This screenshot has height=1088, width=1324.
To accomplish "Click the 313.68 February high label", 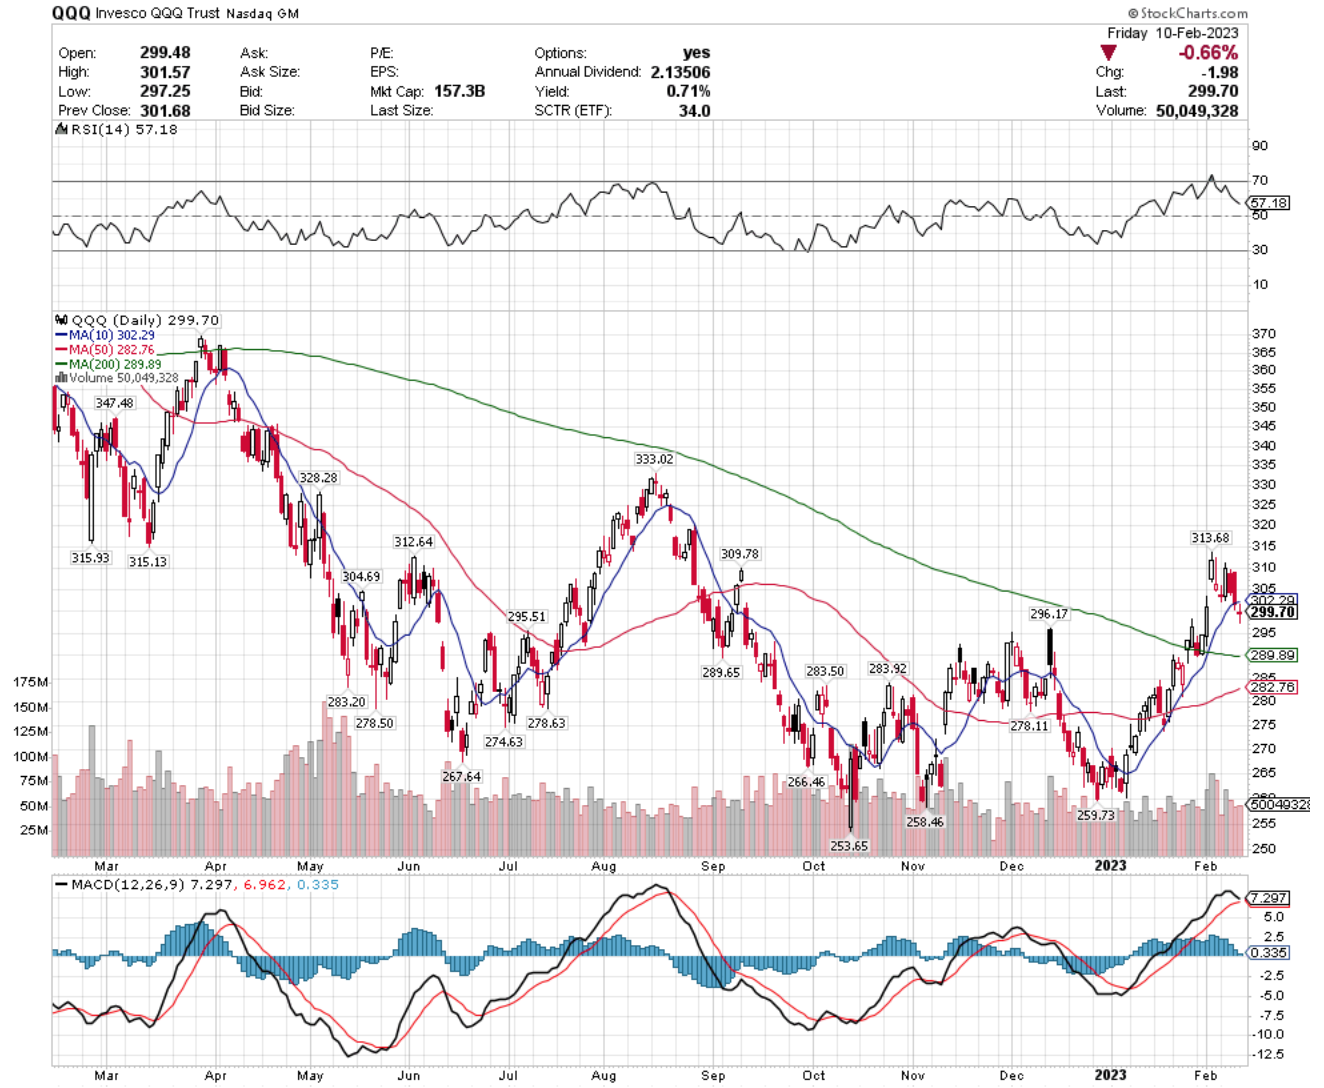I will [x=1210, y=538].
